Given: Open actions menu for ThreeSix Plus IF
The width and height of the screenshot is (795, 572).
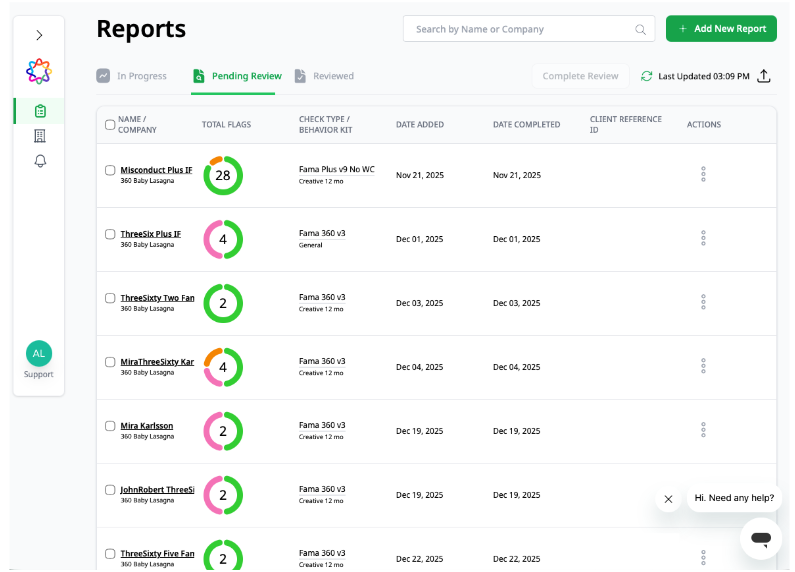Looking at the screenshot, I should coord(703,238).
